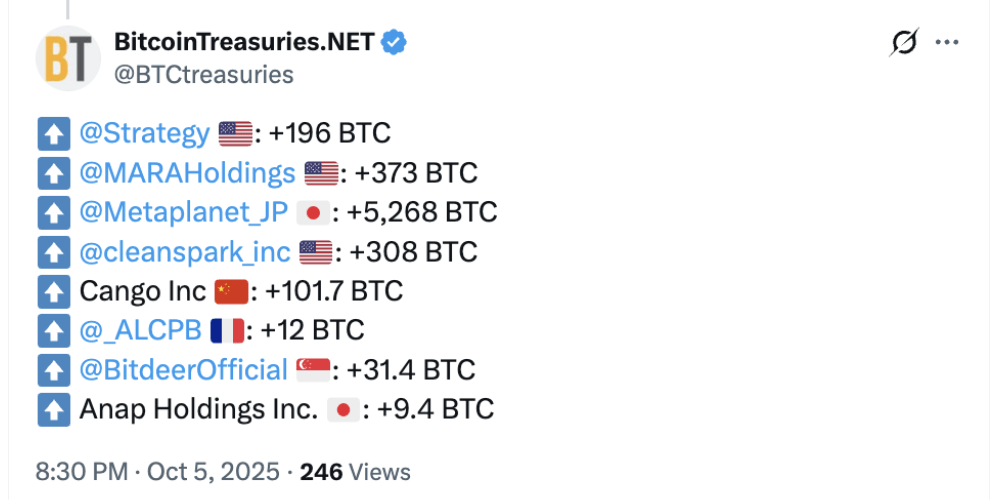The width and height of the screenshot is (996, 502).
Task: Click the France flag beside @_ALCPB
Action: click(x=227, y=331)
